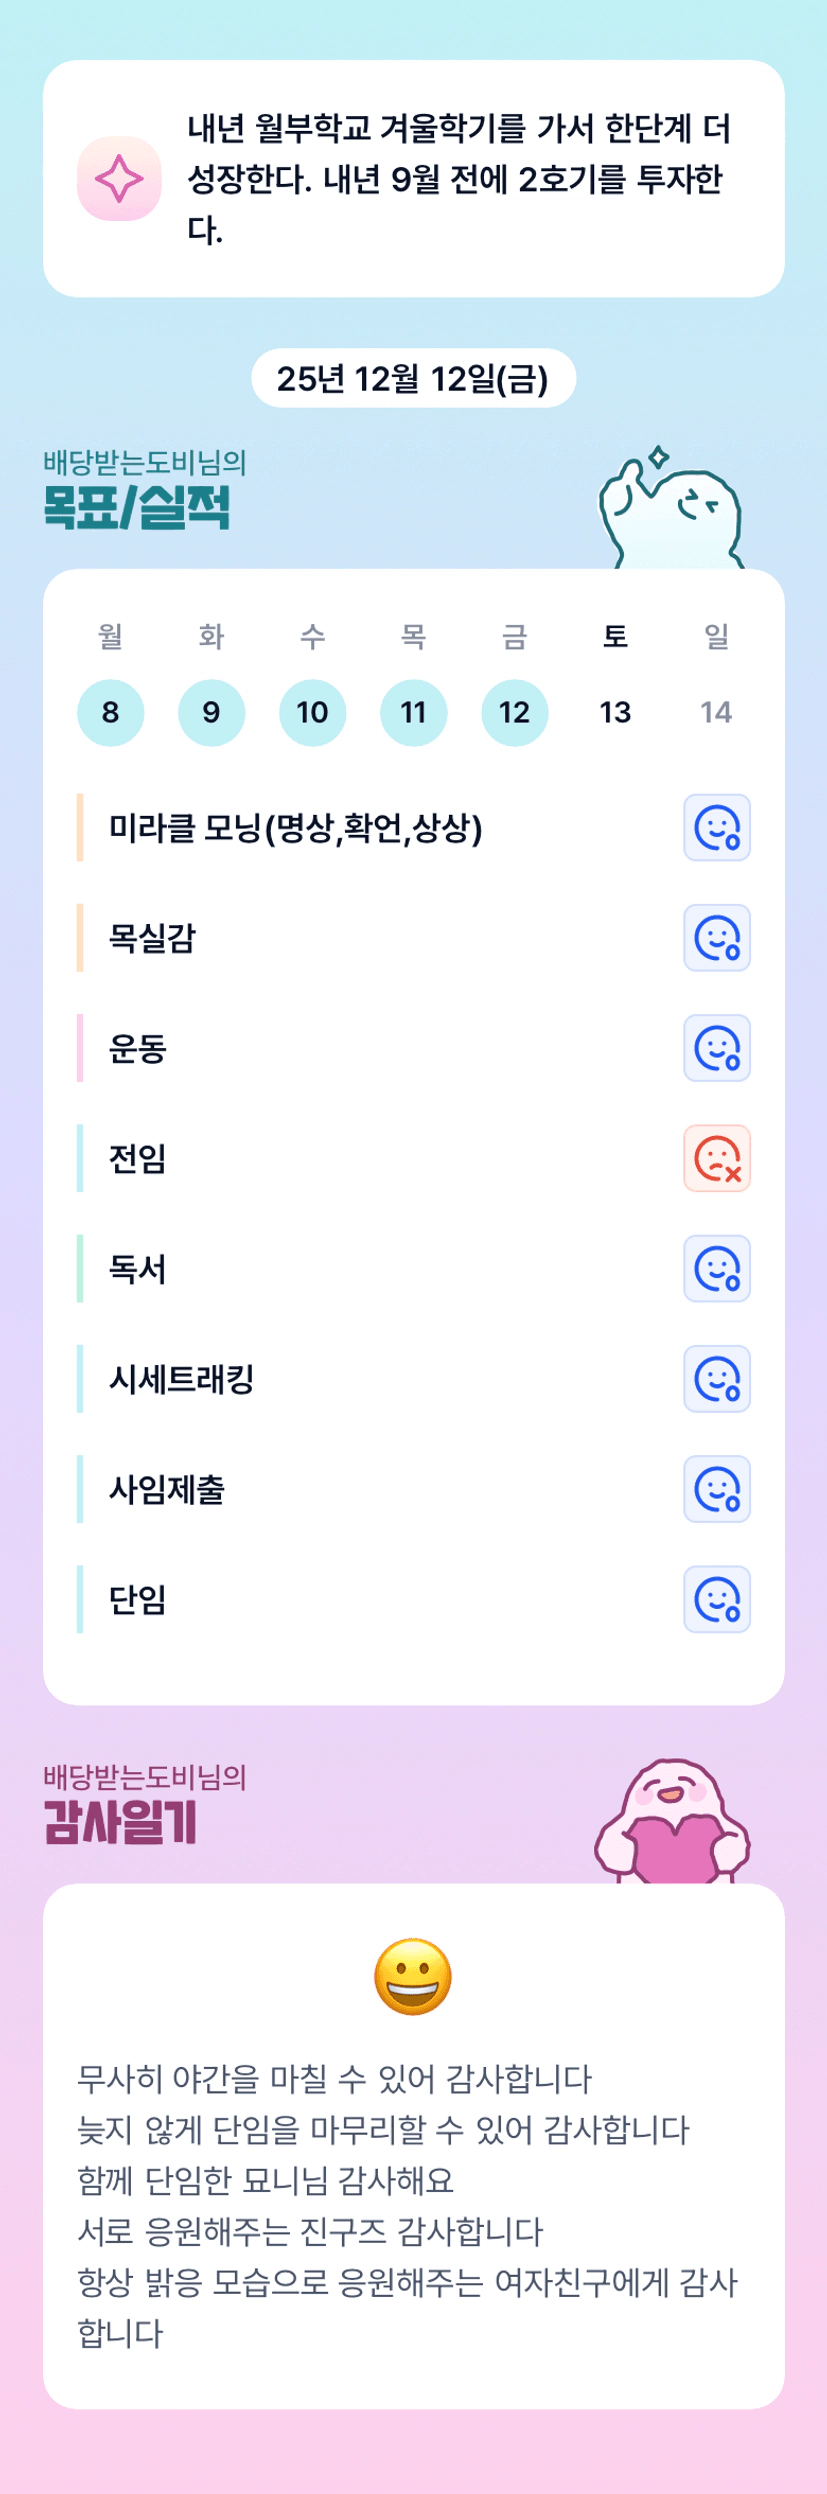Select Wednesday the 10th date circle

[x=312, y=713]
